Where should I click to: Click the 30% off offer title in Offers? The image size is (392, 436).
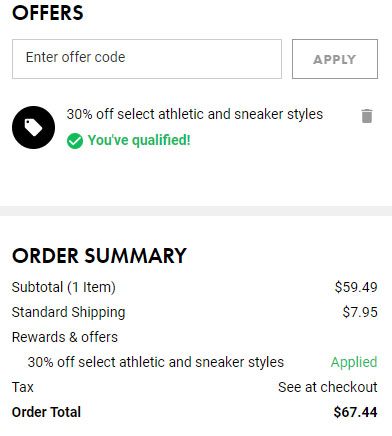(x=195, y=114)
